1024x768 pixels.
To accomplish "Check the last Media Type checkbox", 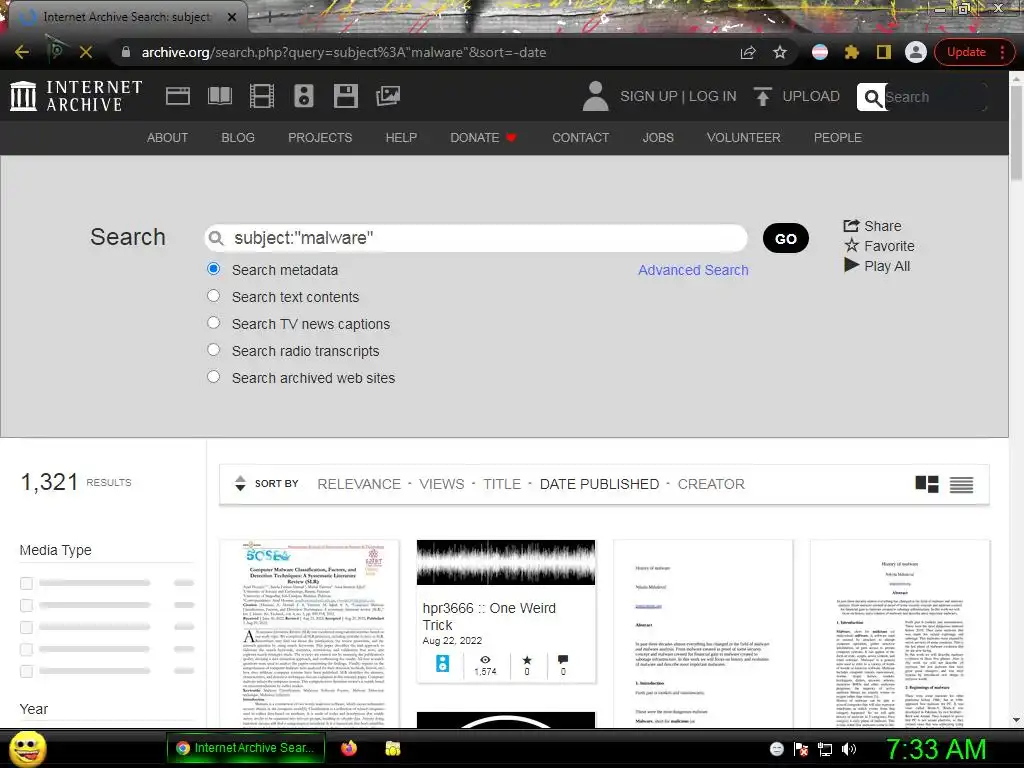I will (x=26, y=671).
